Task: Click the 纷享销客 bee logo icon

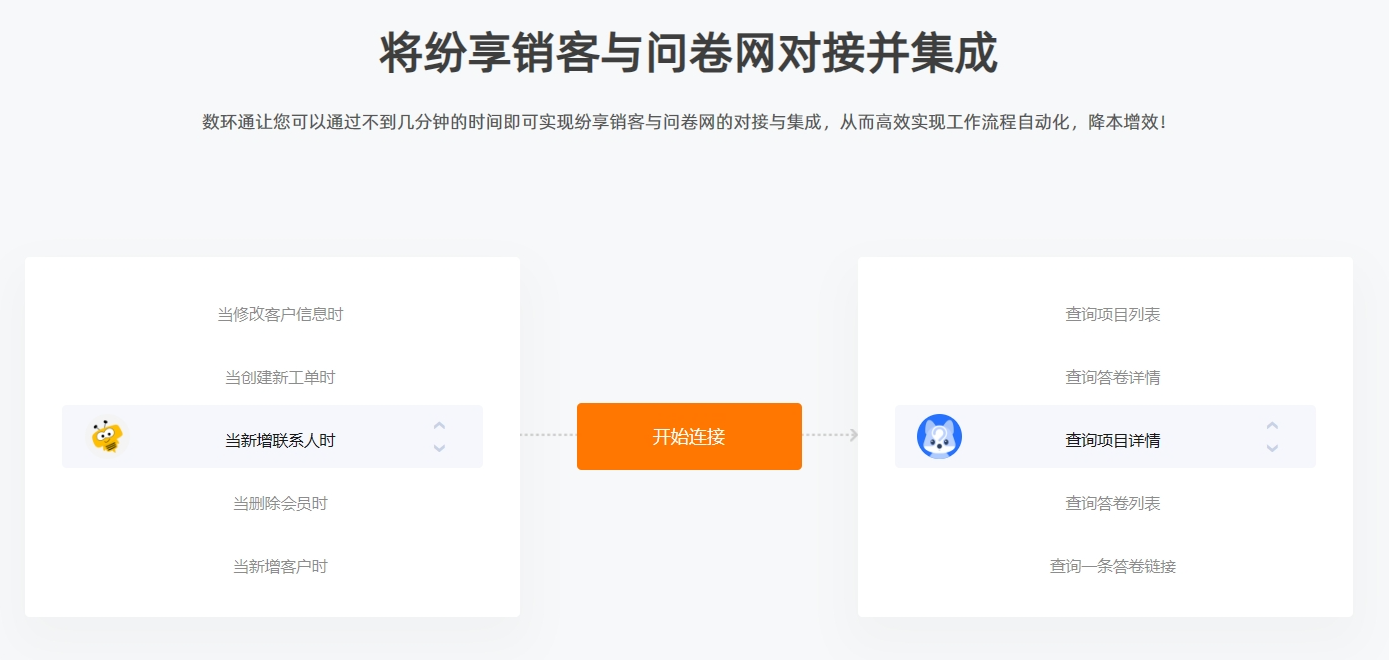Action: click(x=107, y=437)
